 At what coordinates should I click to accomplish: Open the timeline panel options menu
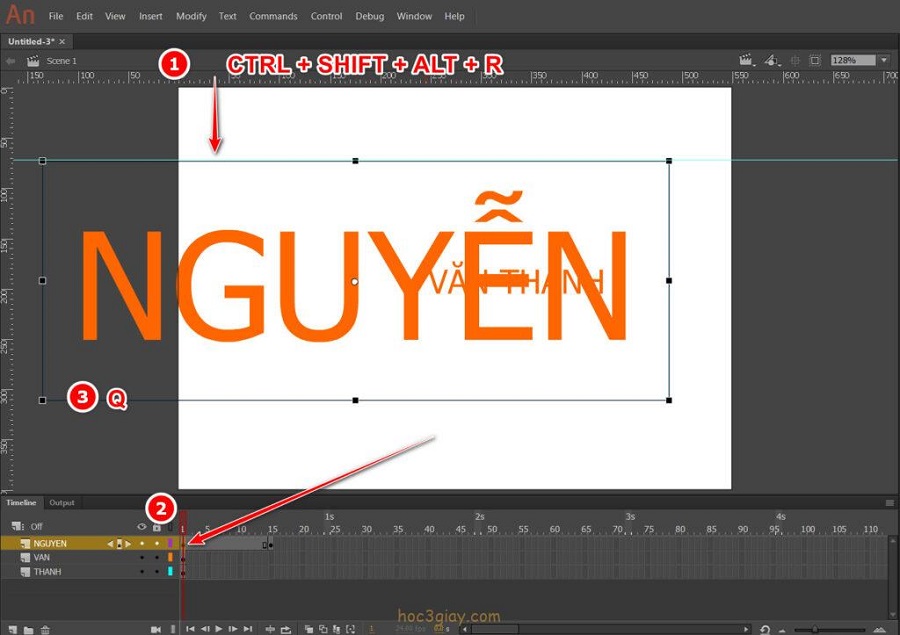(889, 503)
